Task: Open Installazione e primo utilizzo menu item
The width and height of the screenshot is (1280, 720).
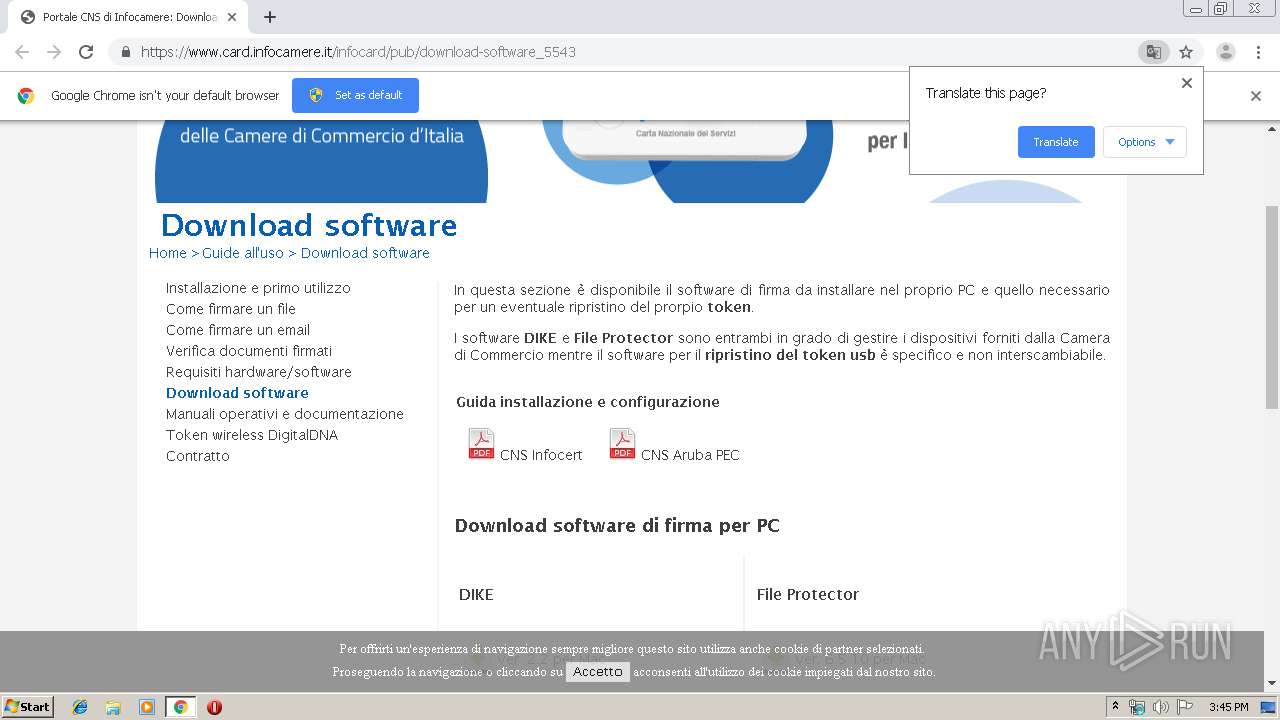Action: 258,288
